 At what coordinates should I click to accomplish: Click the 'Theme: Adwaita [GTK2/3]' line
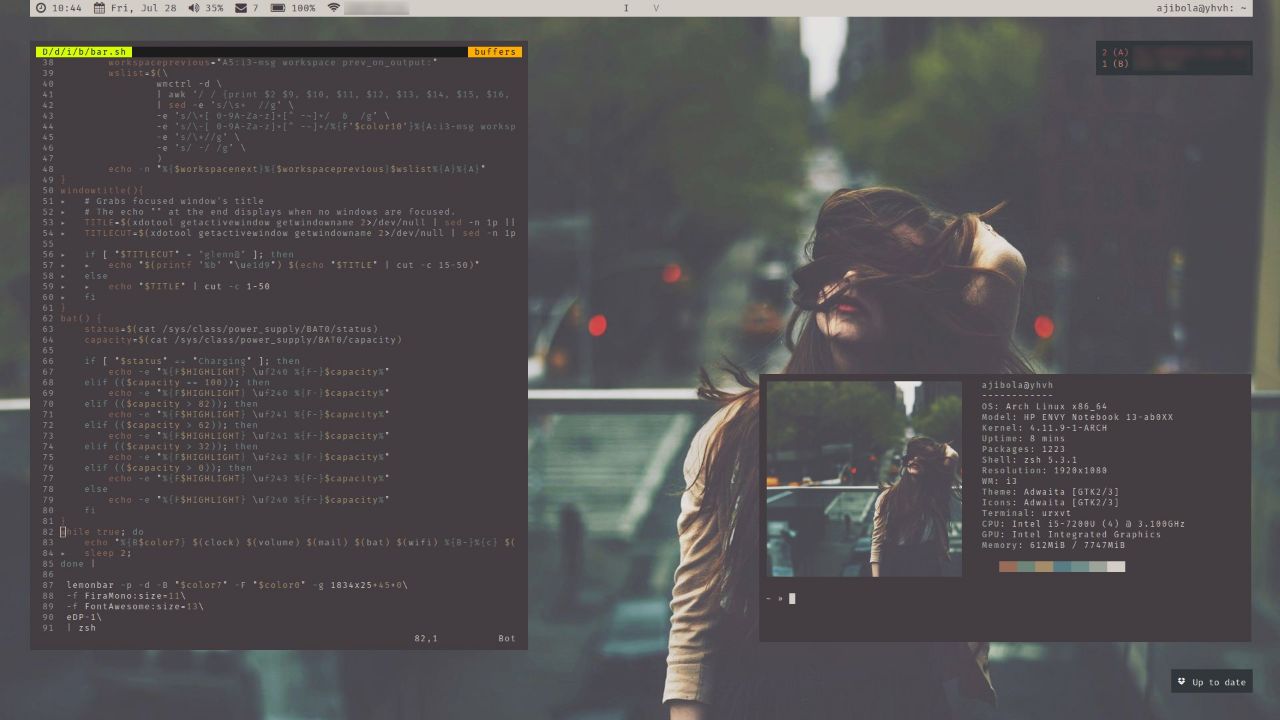tap(1051, 492)
